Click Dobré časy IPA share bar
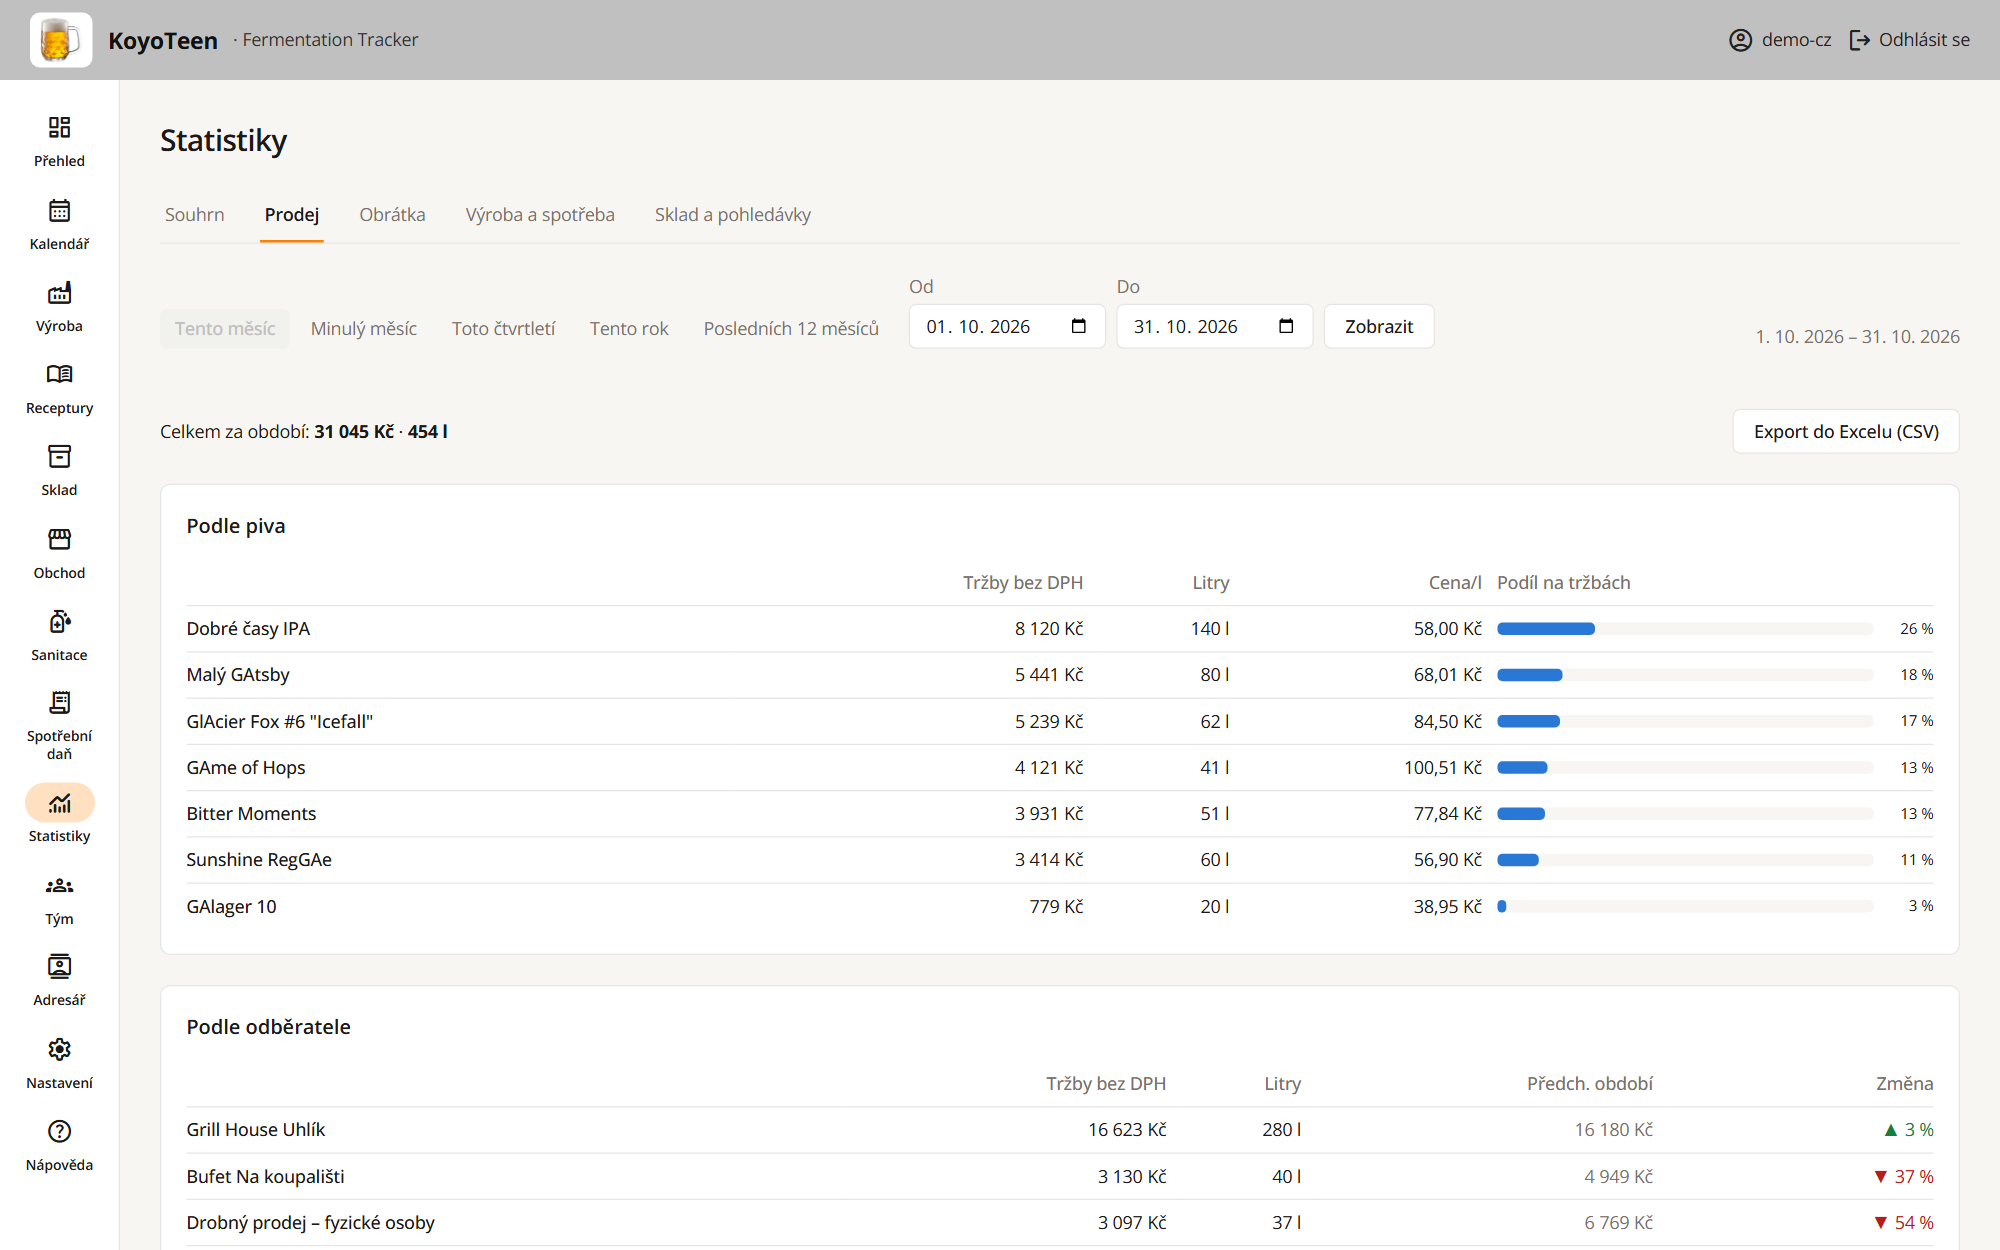This screenshot has width=2000, height=1250. pos(1685,629)
